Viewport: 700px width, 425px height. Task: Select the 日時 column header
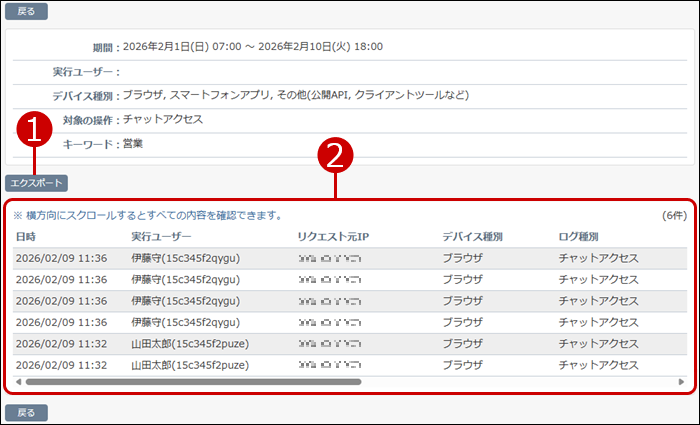tap(27, 237)
